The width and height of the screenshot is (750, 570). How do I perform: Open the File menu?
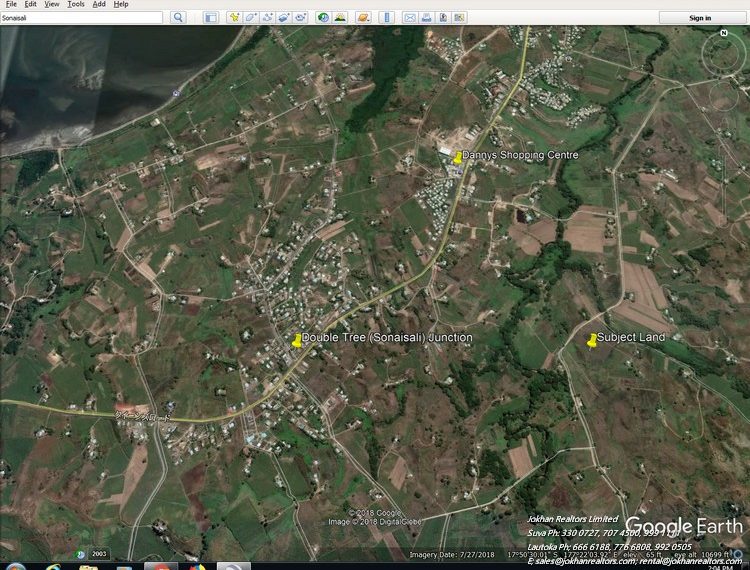(11, 4)
